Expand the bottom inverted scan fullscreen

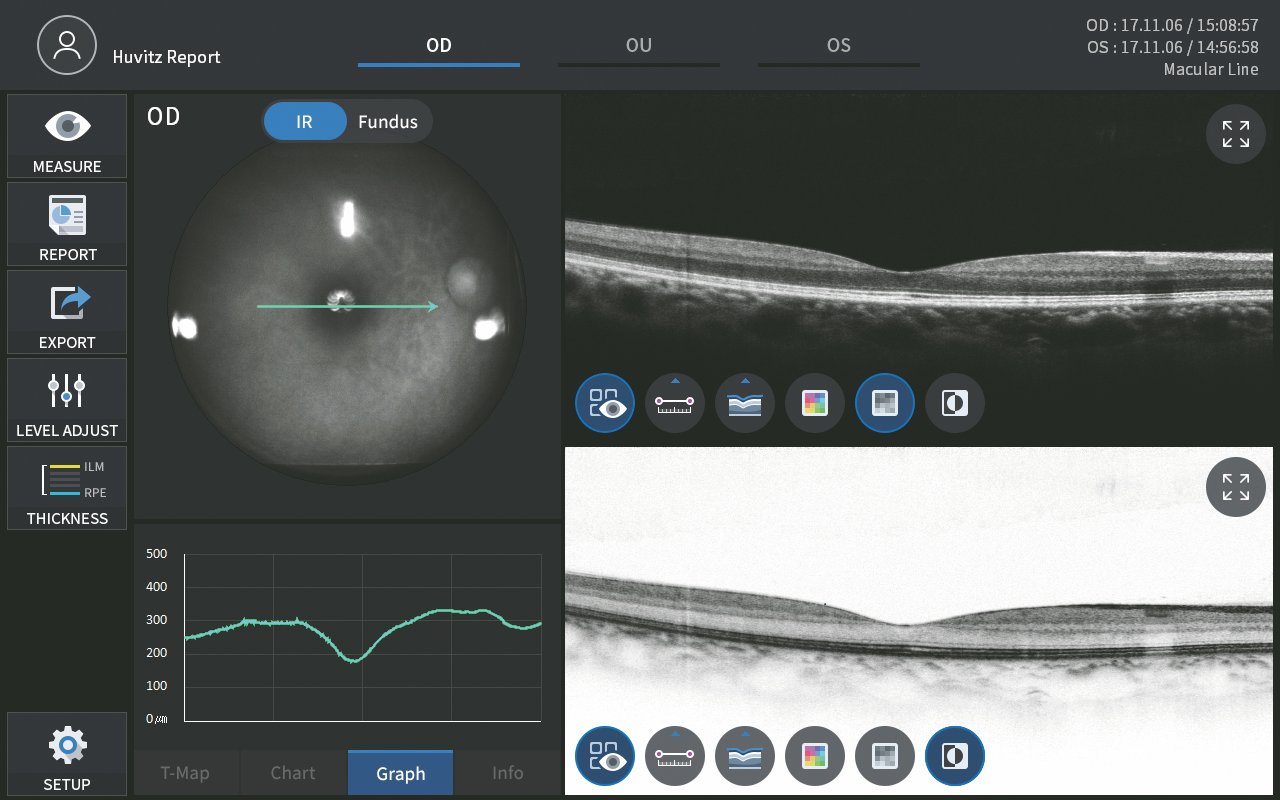tap(1236, 487)
